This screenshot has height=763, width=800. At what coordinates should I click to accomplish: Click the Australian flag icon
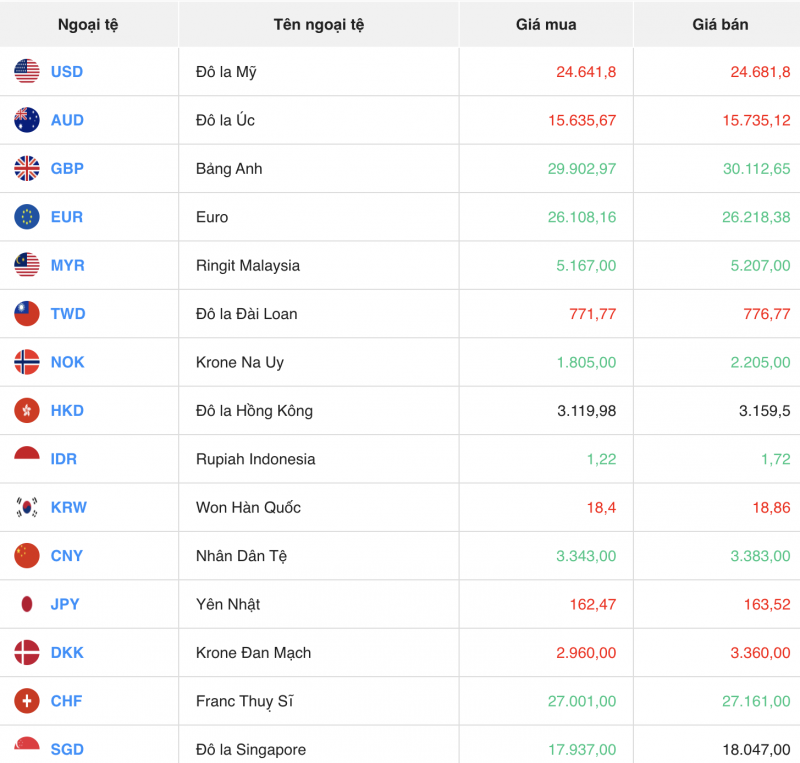(27, 120)
